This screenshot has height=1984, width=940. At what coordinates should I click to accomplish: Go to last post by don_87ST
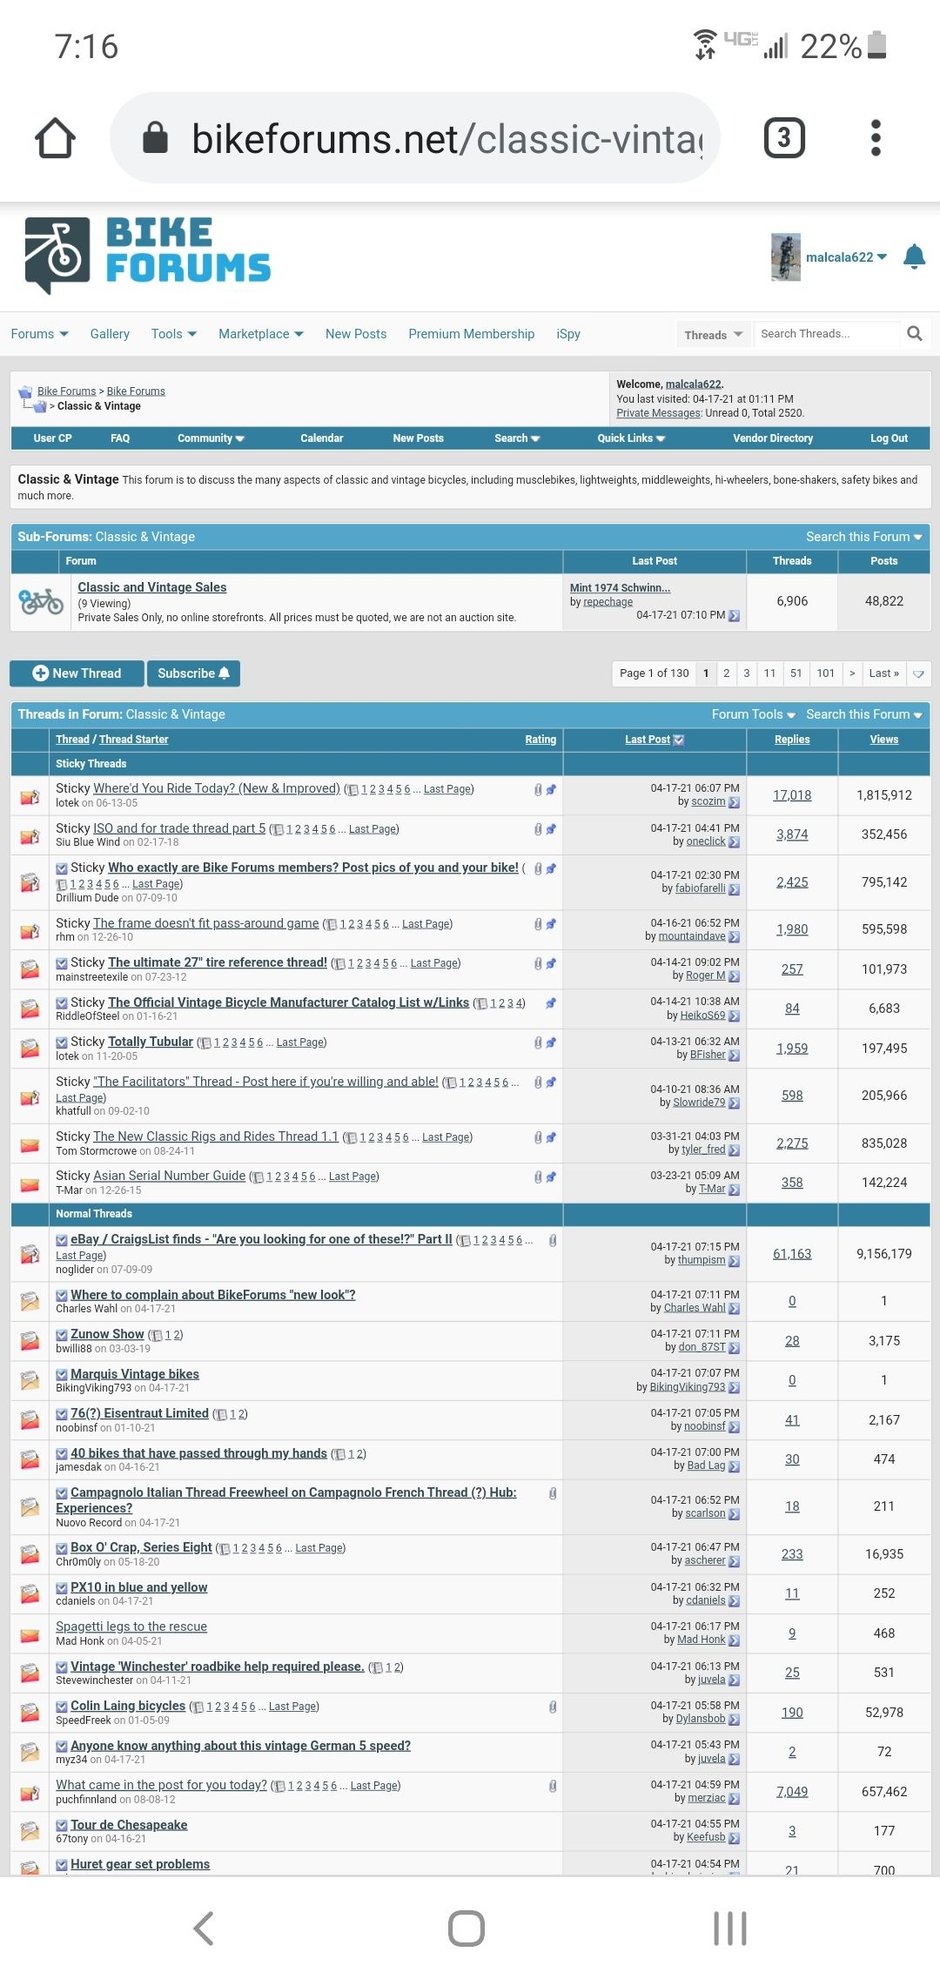(x=734, y=1348)
